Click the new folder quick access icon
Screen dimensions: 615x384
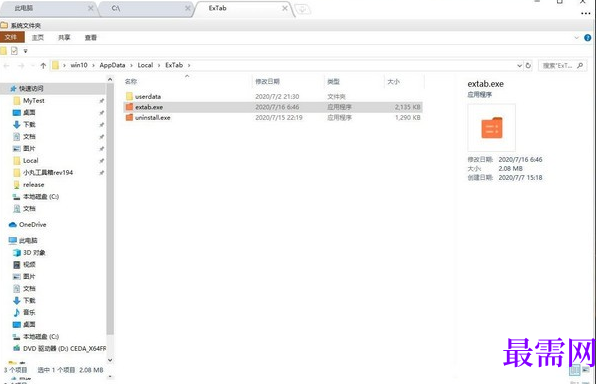tap(4, 51)
